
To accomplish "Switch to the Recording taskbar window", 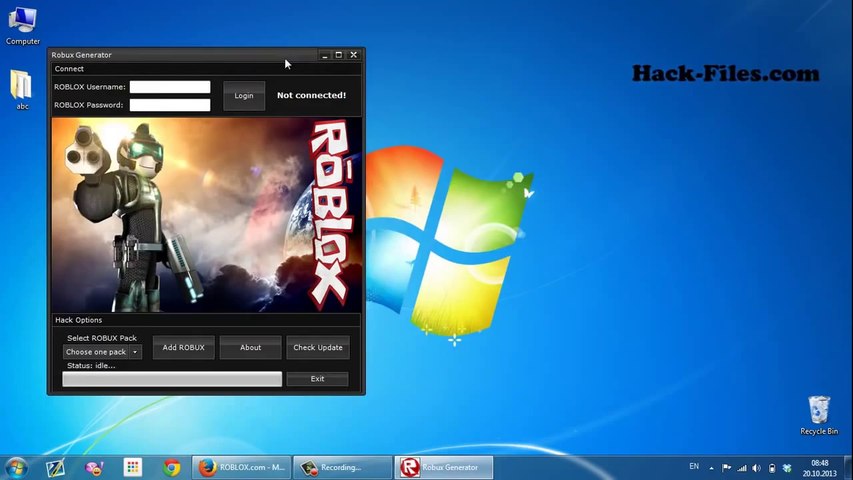I will coord(342,467).
